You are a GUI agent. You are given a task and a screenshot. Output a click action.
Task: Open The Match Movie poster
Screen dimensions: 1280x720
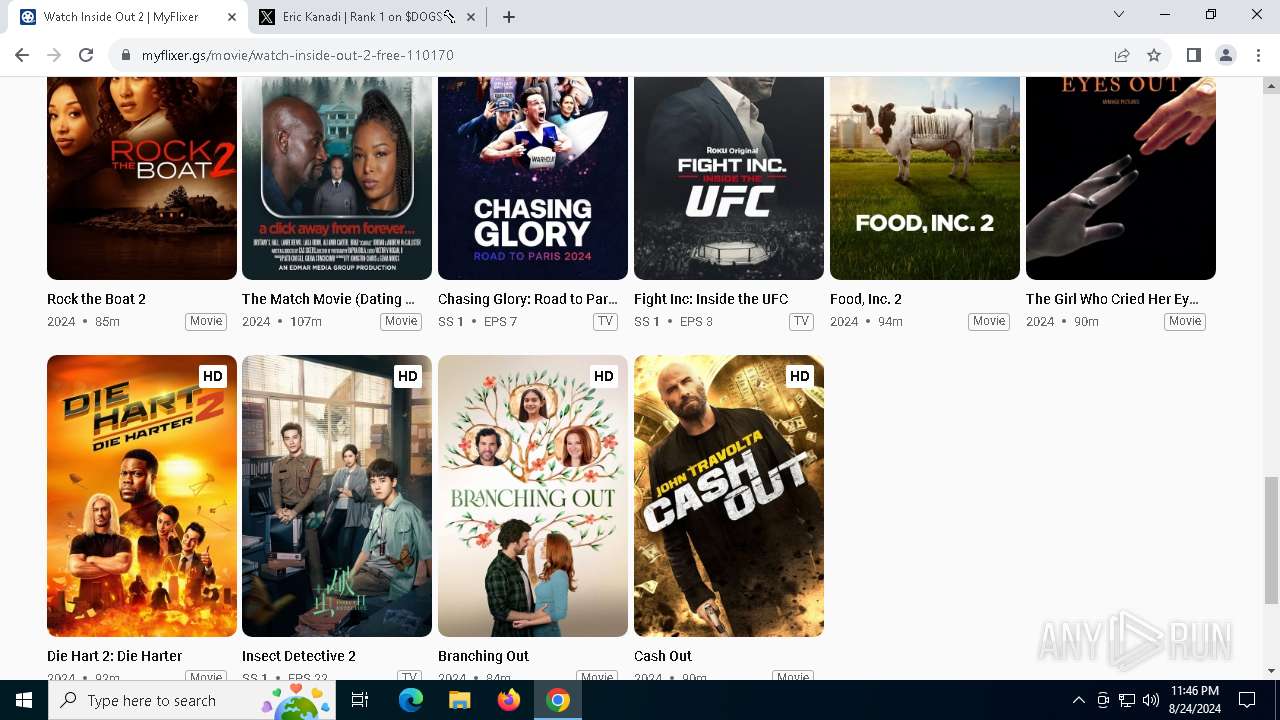[x=337, y=178]
